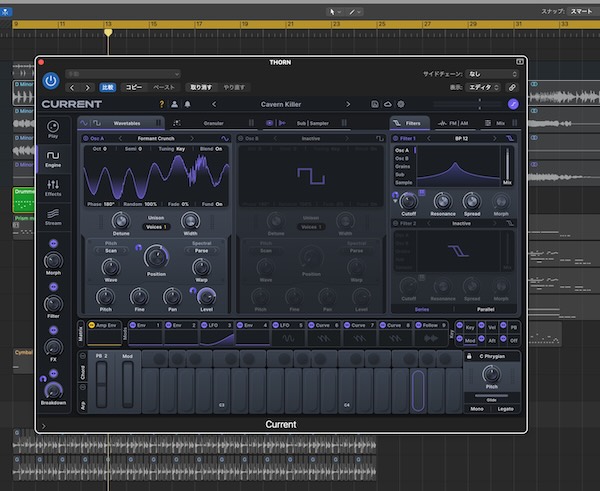Click the pointer tool in the DAW toolbar

coord(332,12)
